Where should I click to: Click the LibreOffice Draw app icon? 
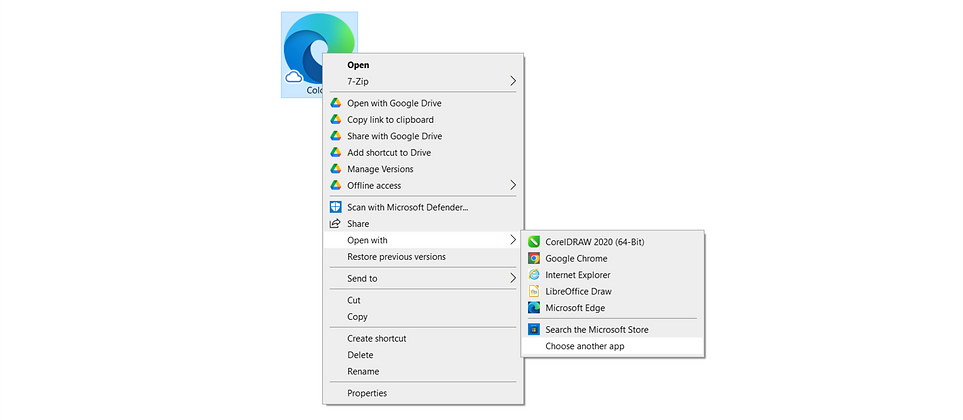(534, 291)
